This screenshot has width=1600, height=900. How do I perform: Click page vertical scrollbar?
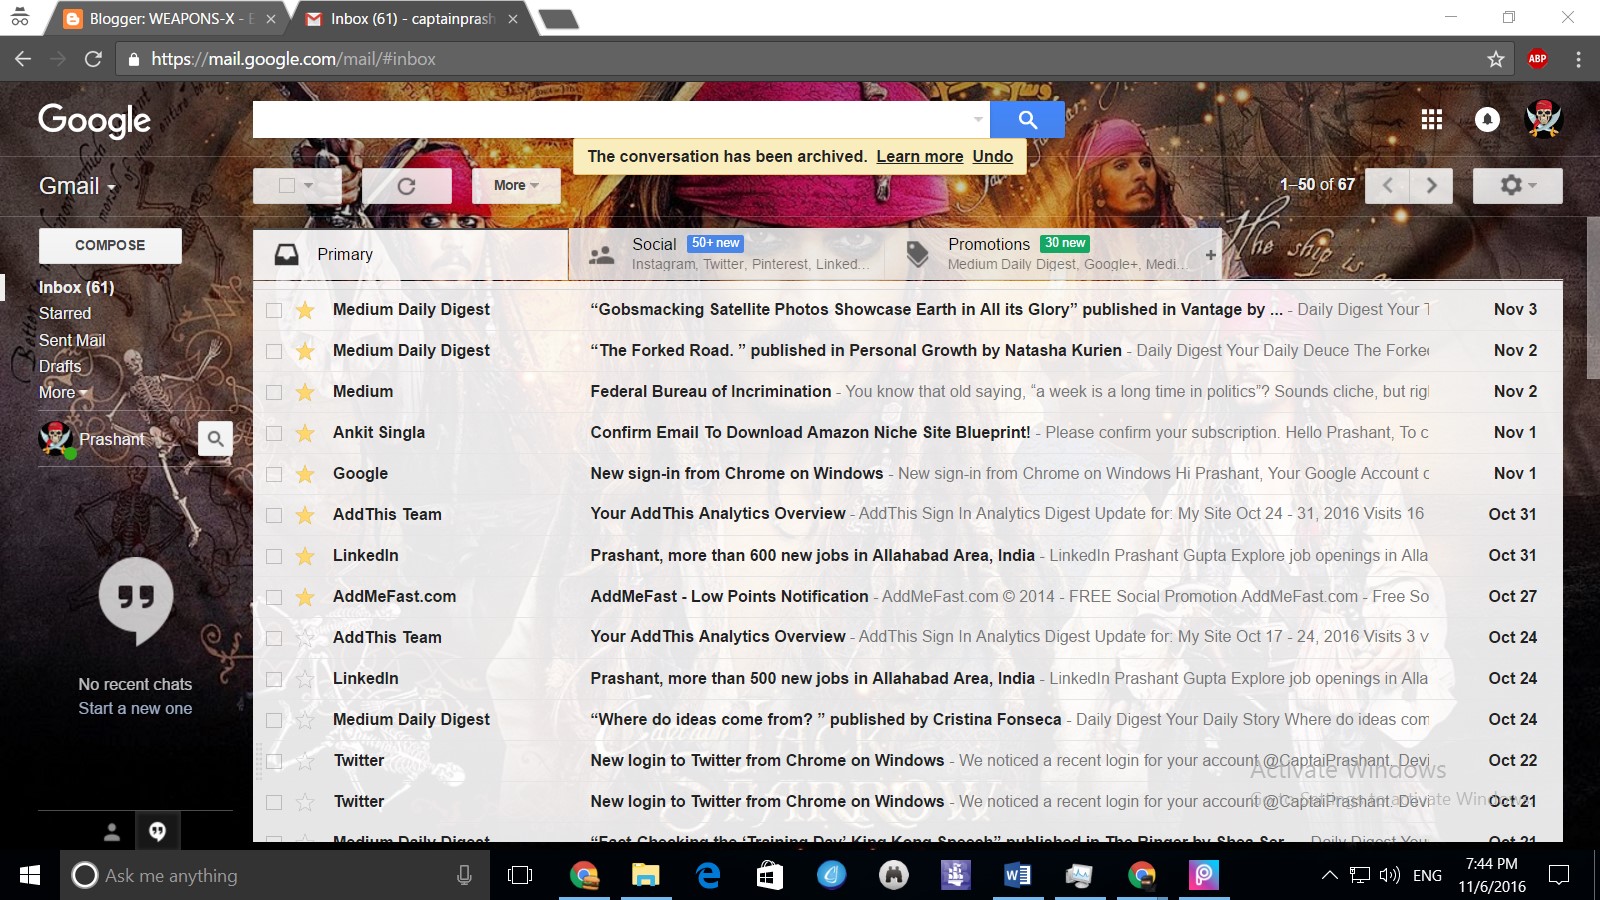click(1593, 298)
